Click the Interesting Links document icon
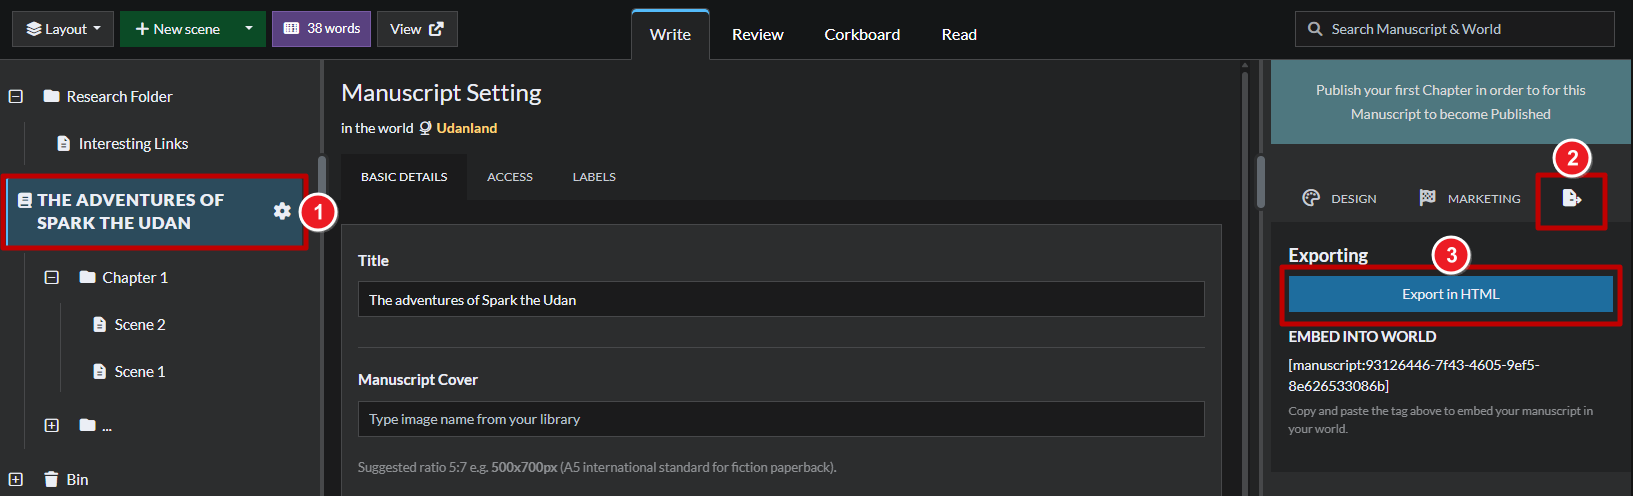 pos(64,143)
